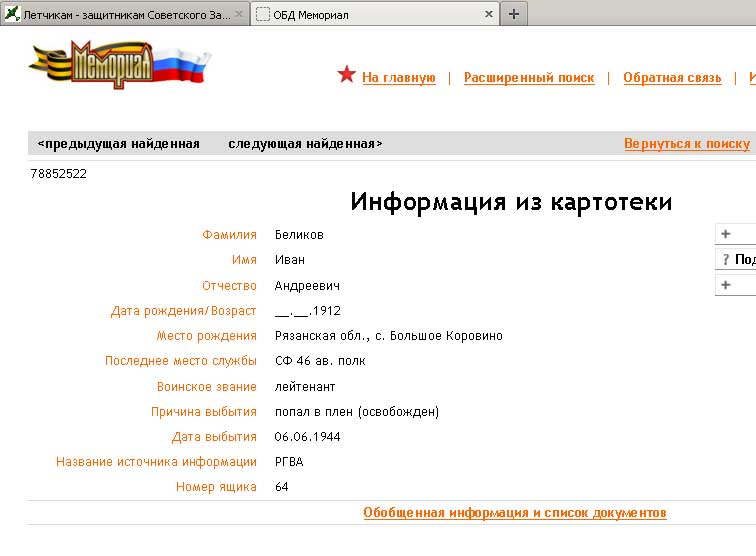Open Обратная связь link
The width and height of the screenshot is (756, 556).
(672, 78)
